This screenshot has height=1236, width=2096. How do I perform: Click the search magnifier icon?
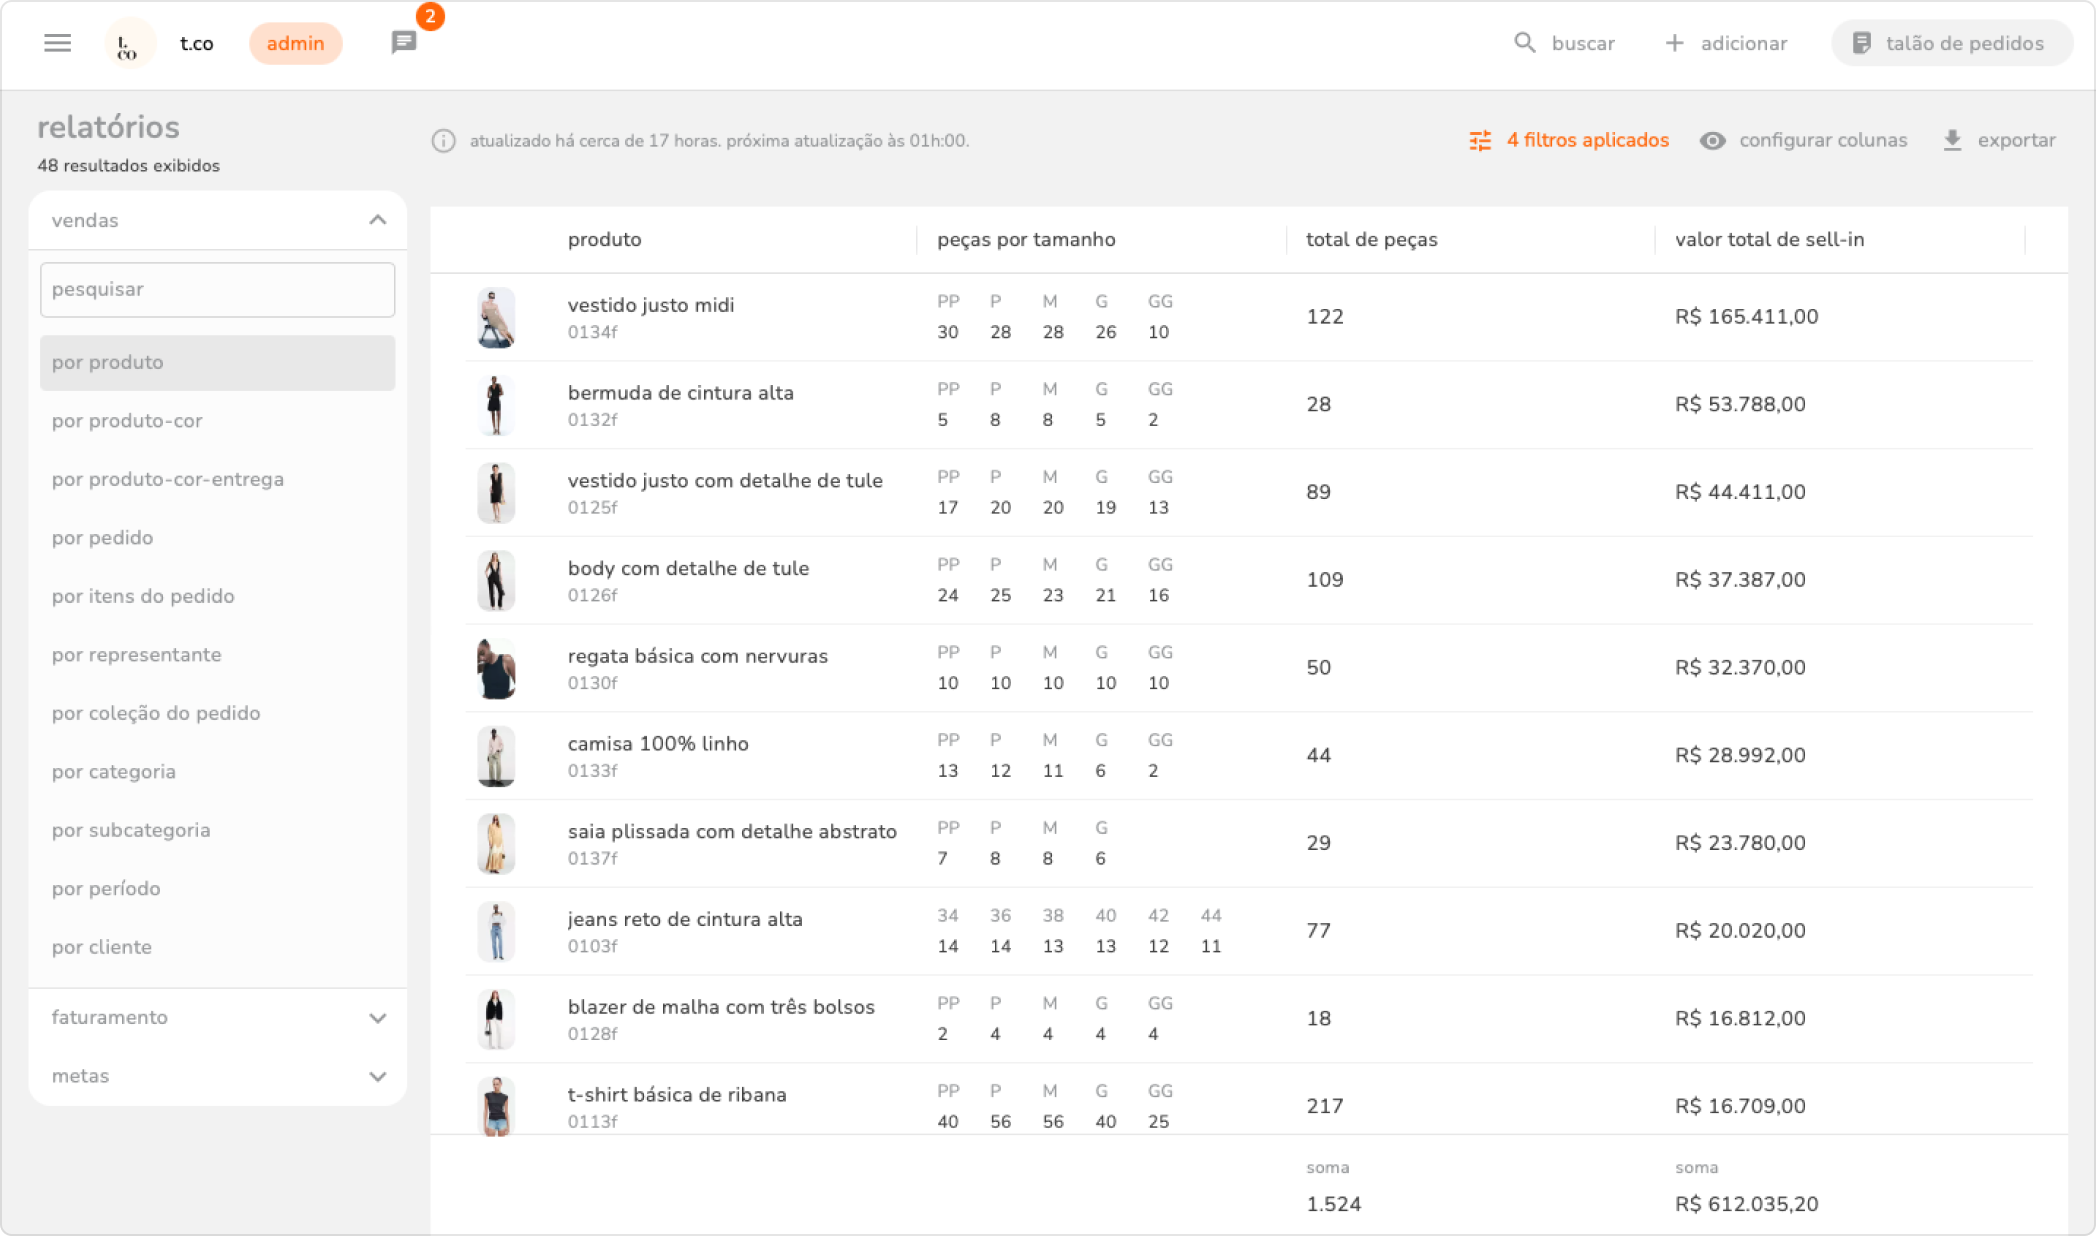(x=1524, y=43)
